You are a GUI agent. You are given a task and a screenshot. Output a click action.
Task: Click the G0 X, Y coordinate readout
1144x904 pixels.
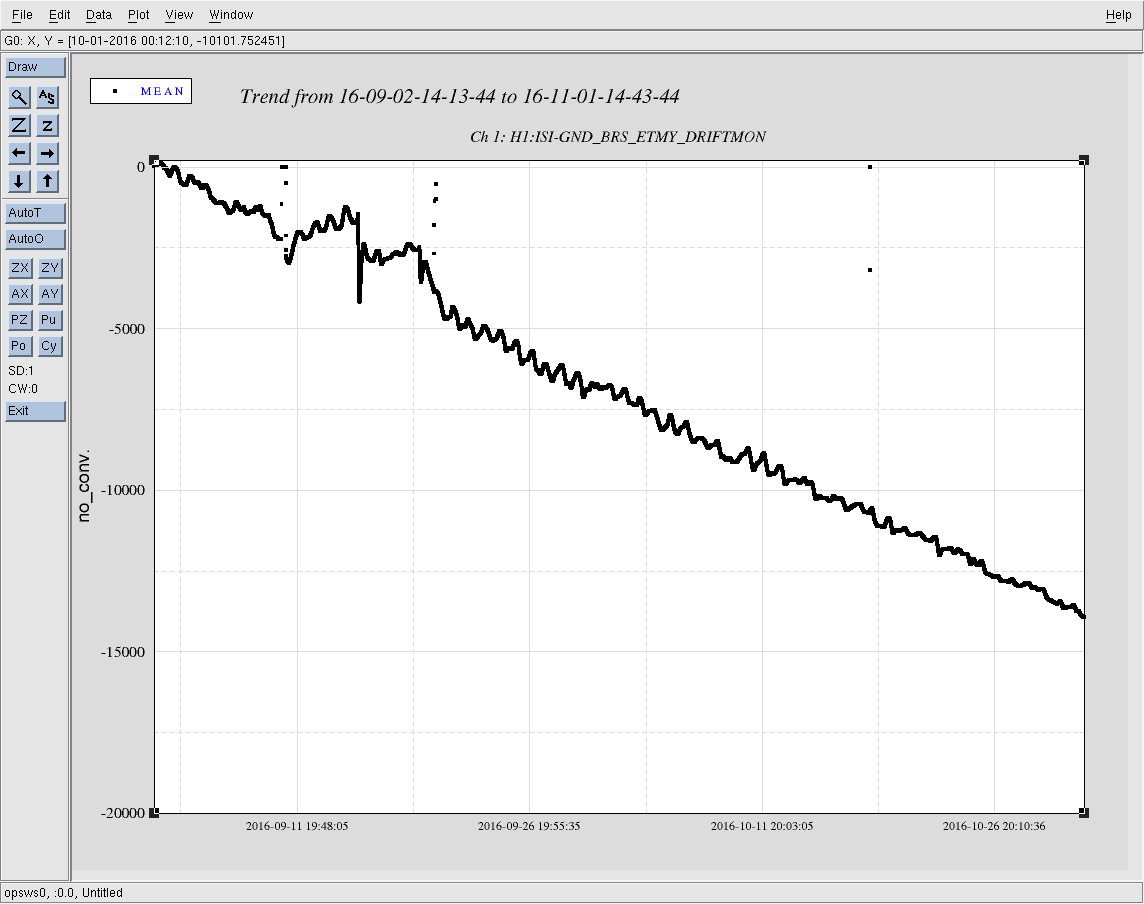tap(144, 41)
